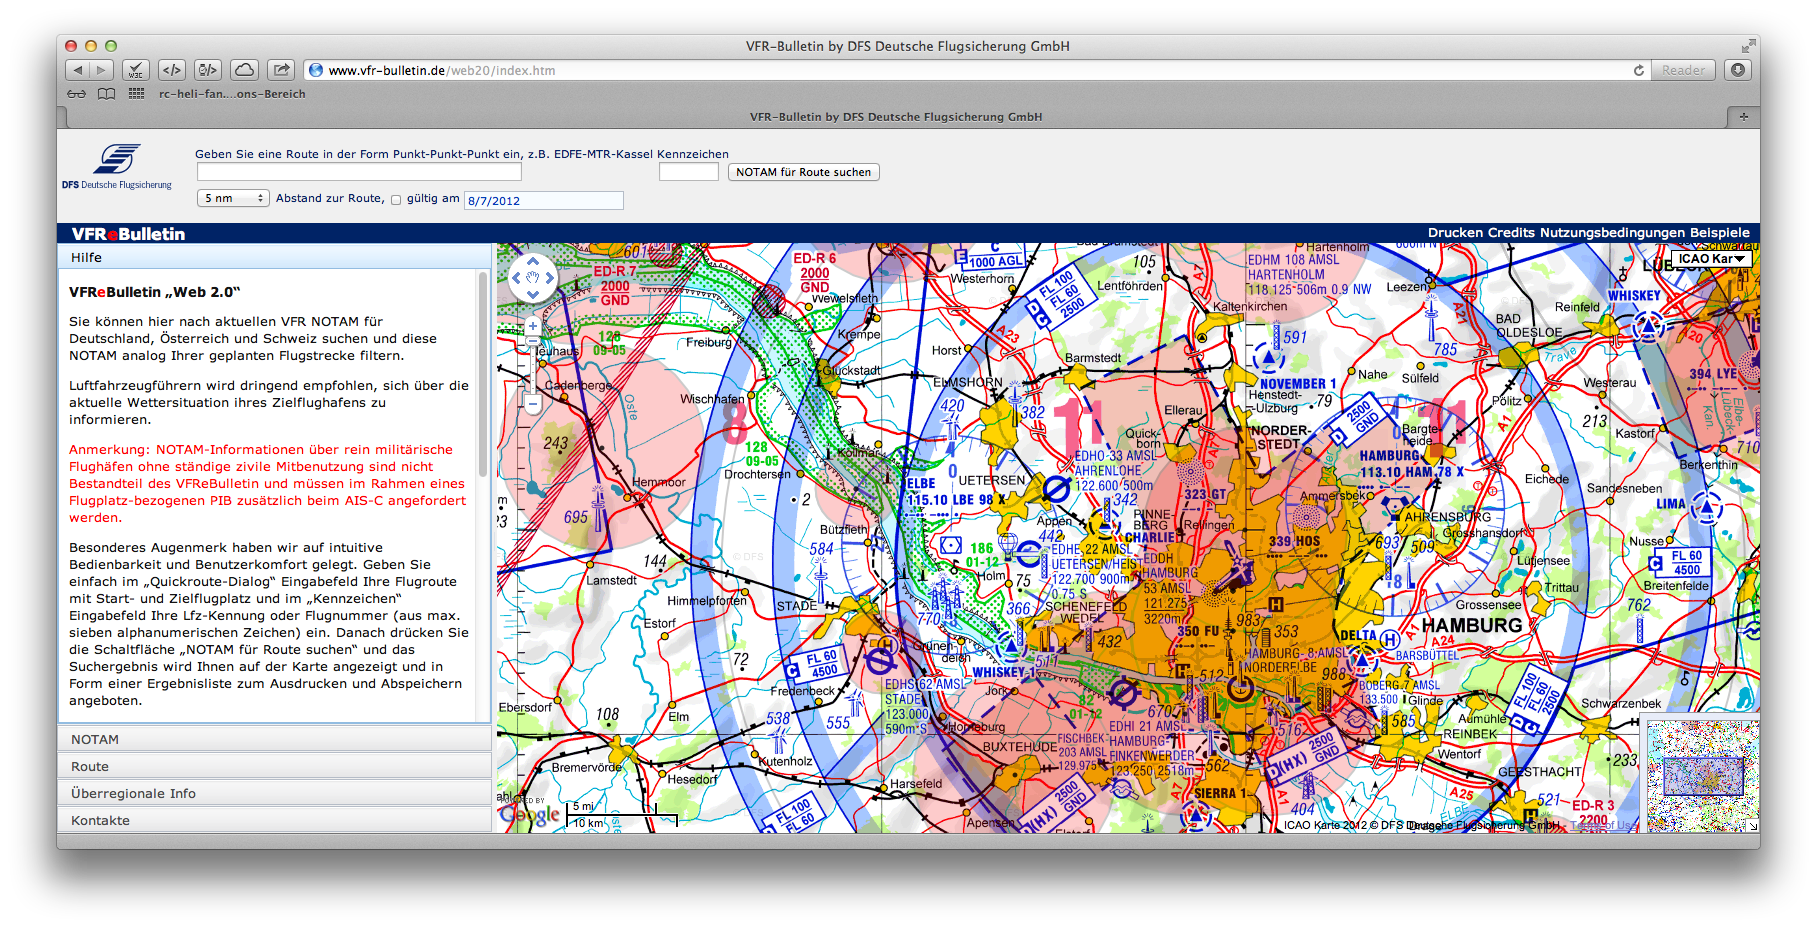Pan the map up

(x=533, y=259)
